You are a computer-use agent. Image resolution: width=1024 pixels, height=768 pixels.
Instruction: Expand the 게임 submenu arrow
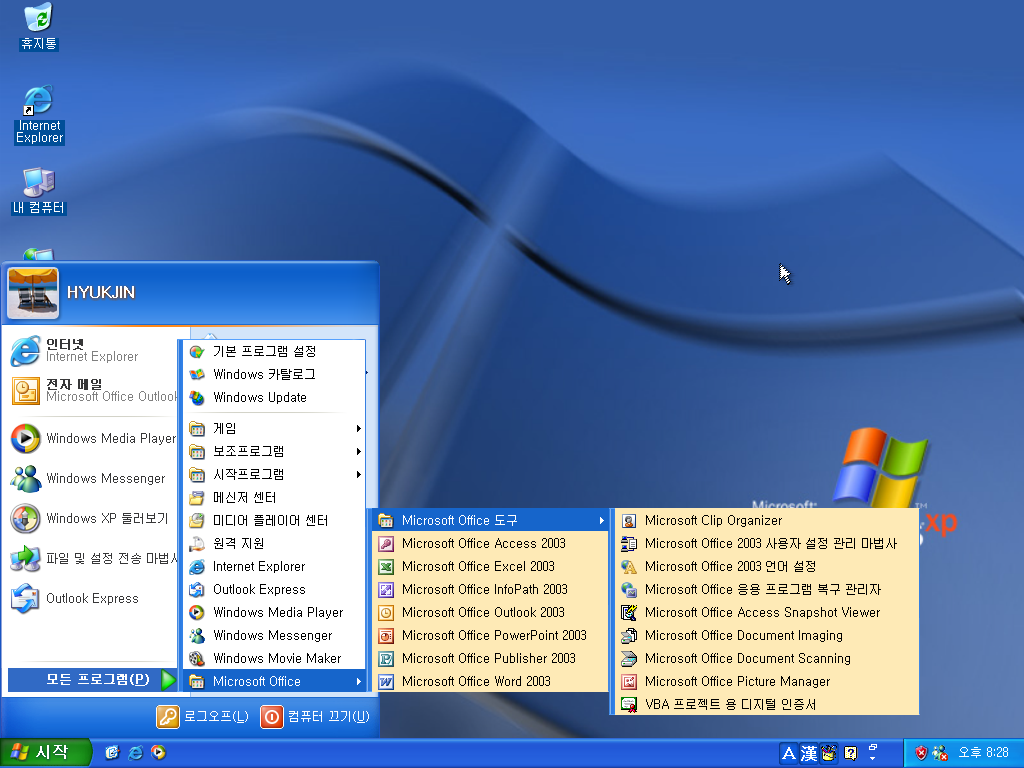[x=359, y=428]
